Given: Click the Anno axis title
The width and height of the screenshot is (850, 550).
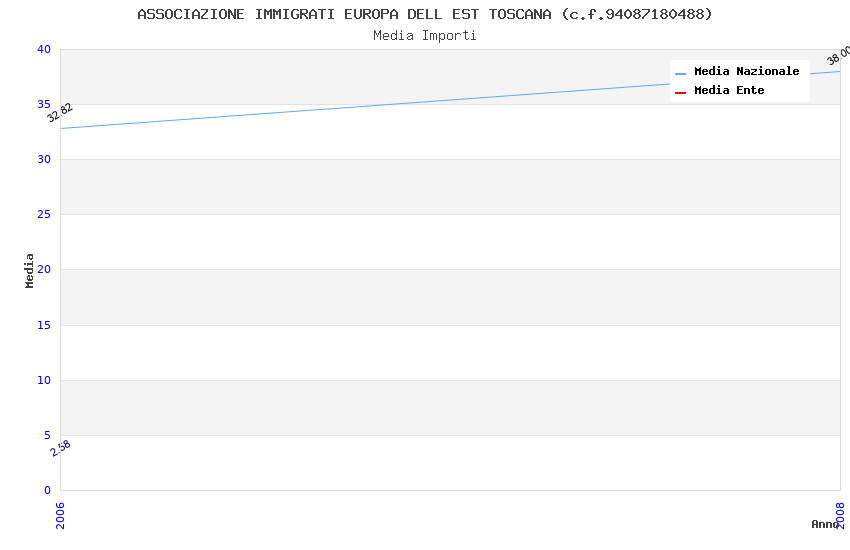Looking at the screenshot, I should tap(825, 524).
